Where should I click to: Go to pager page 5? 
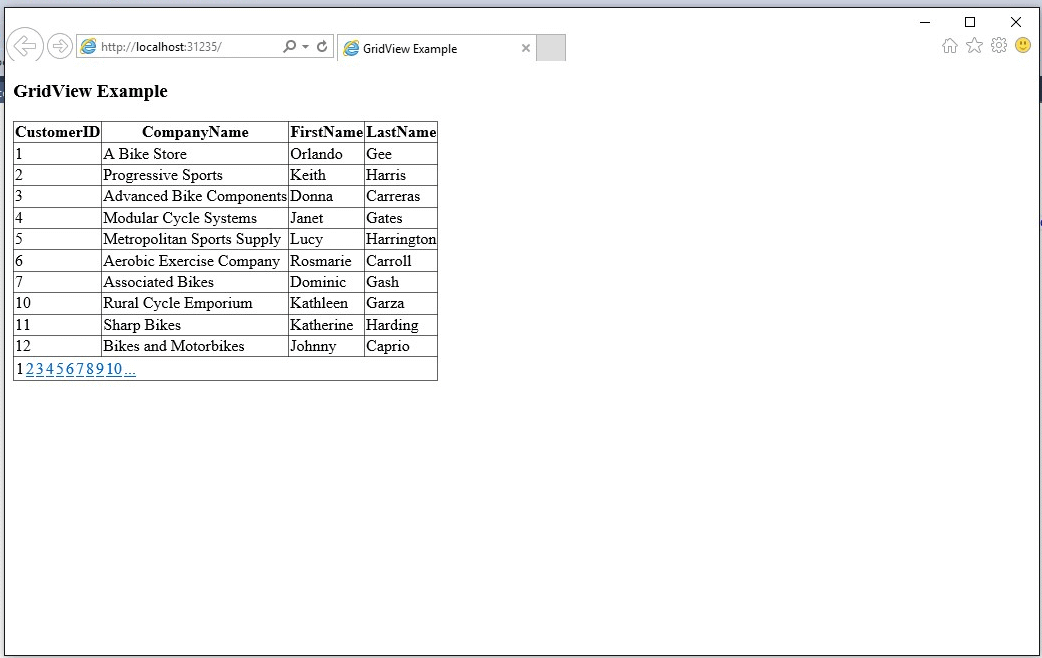60,369
